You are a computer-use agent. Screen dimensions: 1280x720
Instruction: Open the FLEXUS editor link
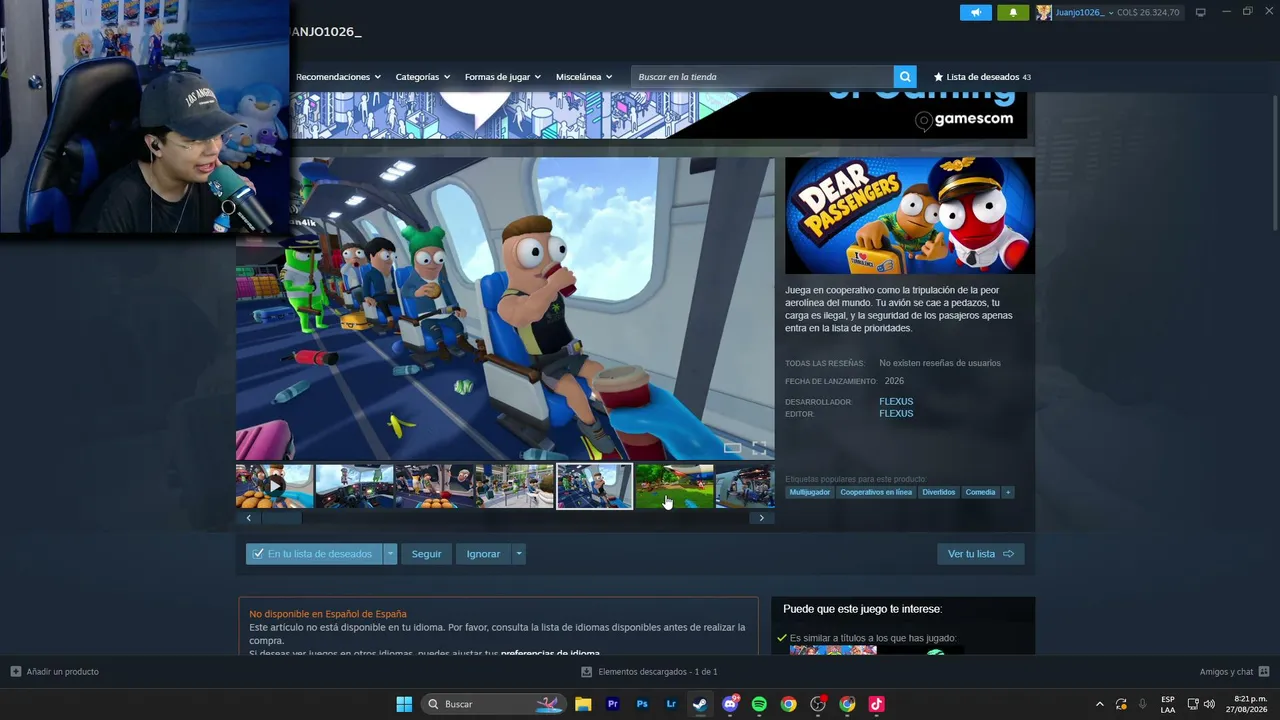(x=896, y=414)
